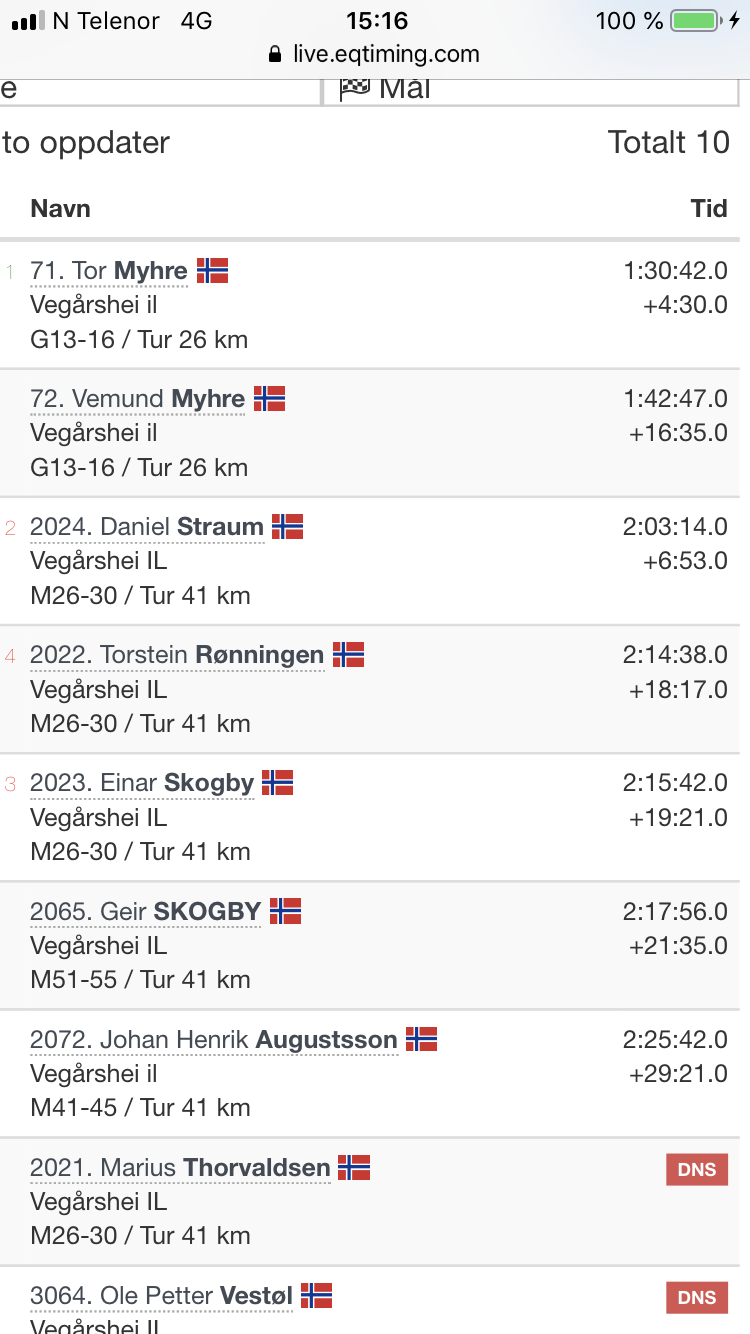The width and height of the screenshot is (750, 1334).
Task: Open Tor Myhre's participant details
Action: coord(109,271)
